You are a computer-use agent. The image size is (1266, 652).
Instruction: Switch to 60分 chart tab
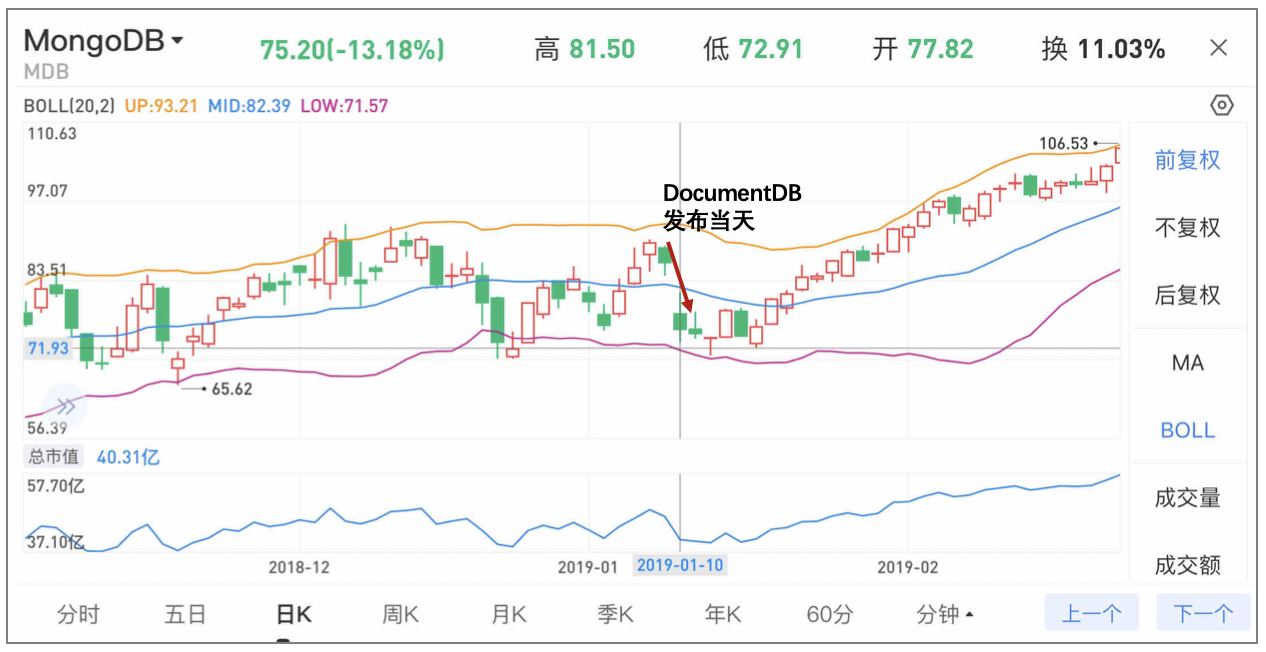[830, 614]
